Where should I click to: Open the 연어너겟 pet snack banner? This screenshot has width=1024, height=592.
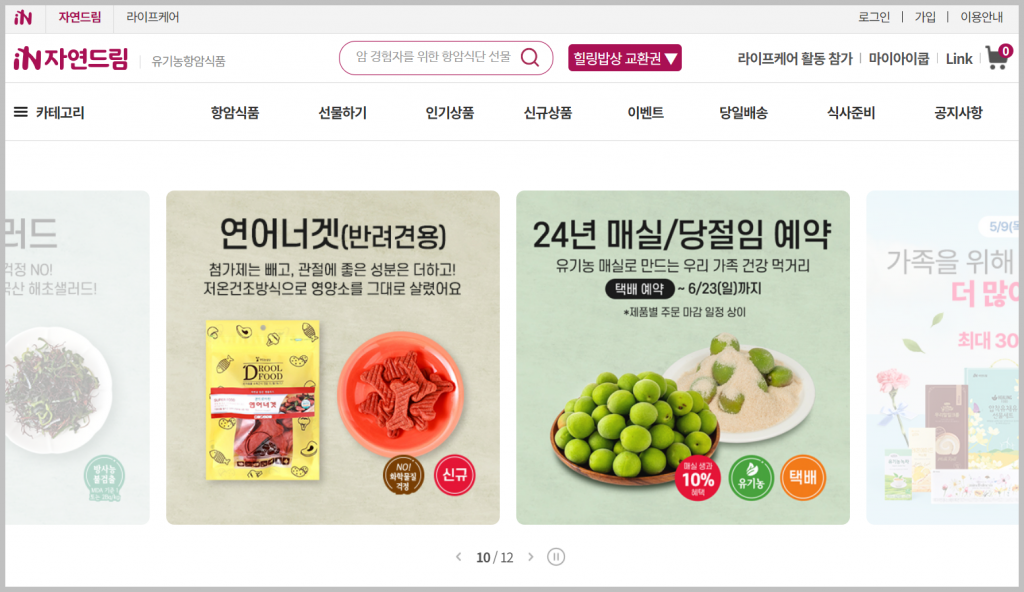click(x=333, y=357)
